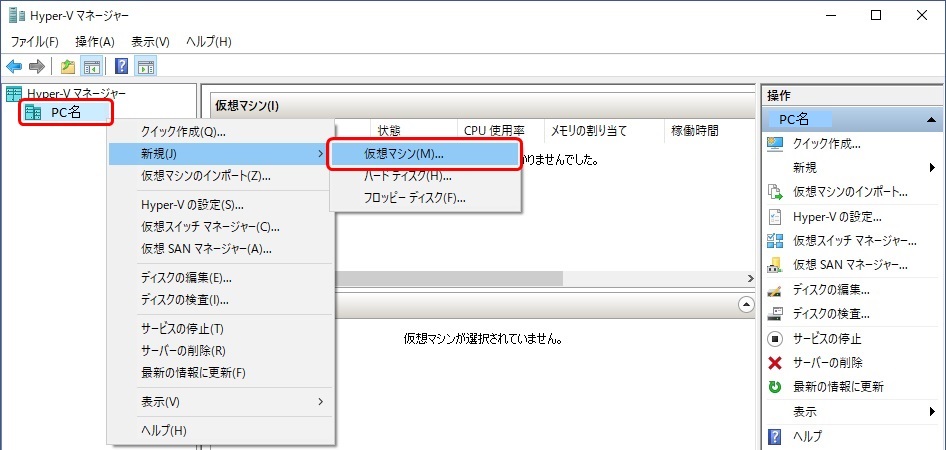Click the Up one level folder icon
946x450 pixels.
[68, 66]
